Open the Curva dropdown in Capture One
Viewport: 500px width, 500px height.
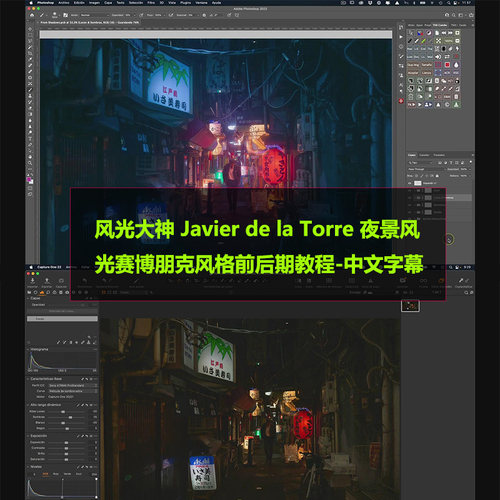click(x=73, y=391)
